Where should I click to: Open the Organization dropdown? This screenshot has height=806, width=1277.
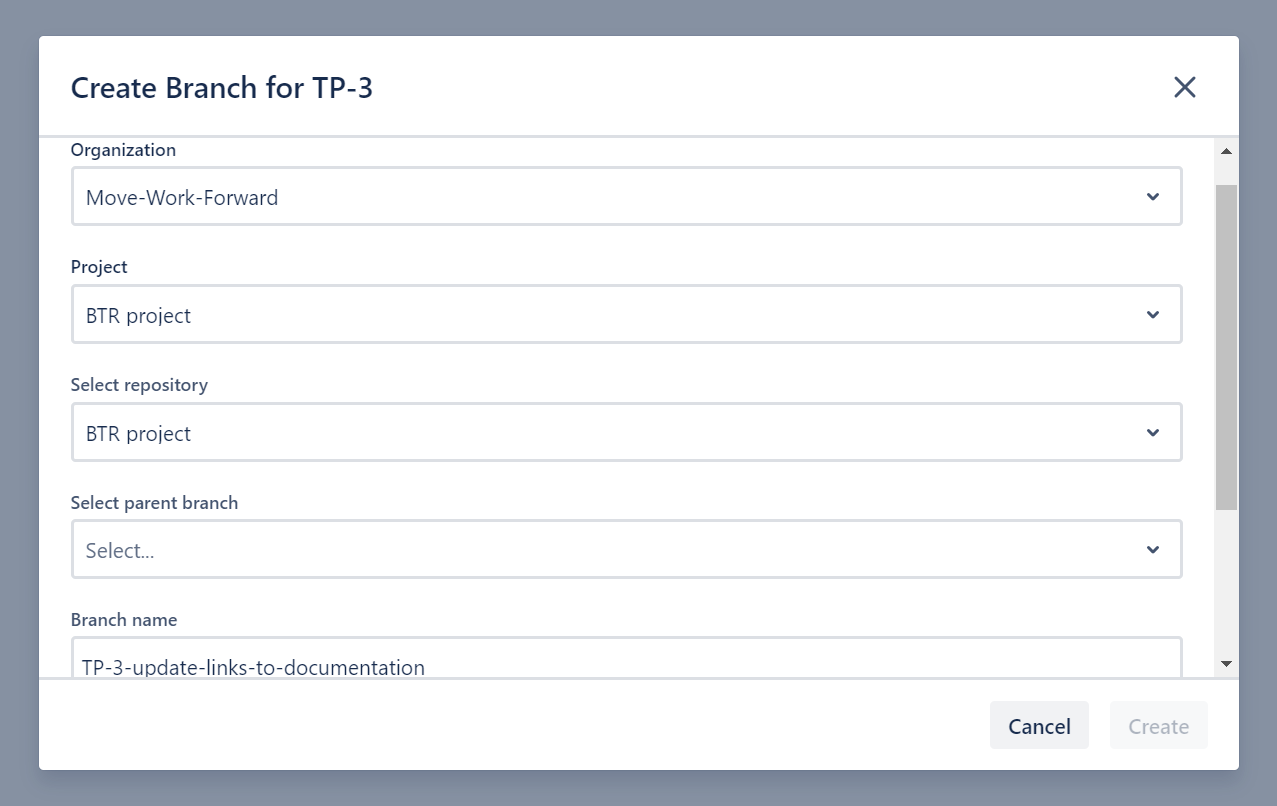tap(625, 196)
